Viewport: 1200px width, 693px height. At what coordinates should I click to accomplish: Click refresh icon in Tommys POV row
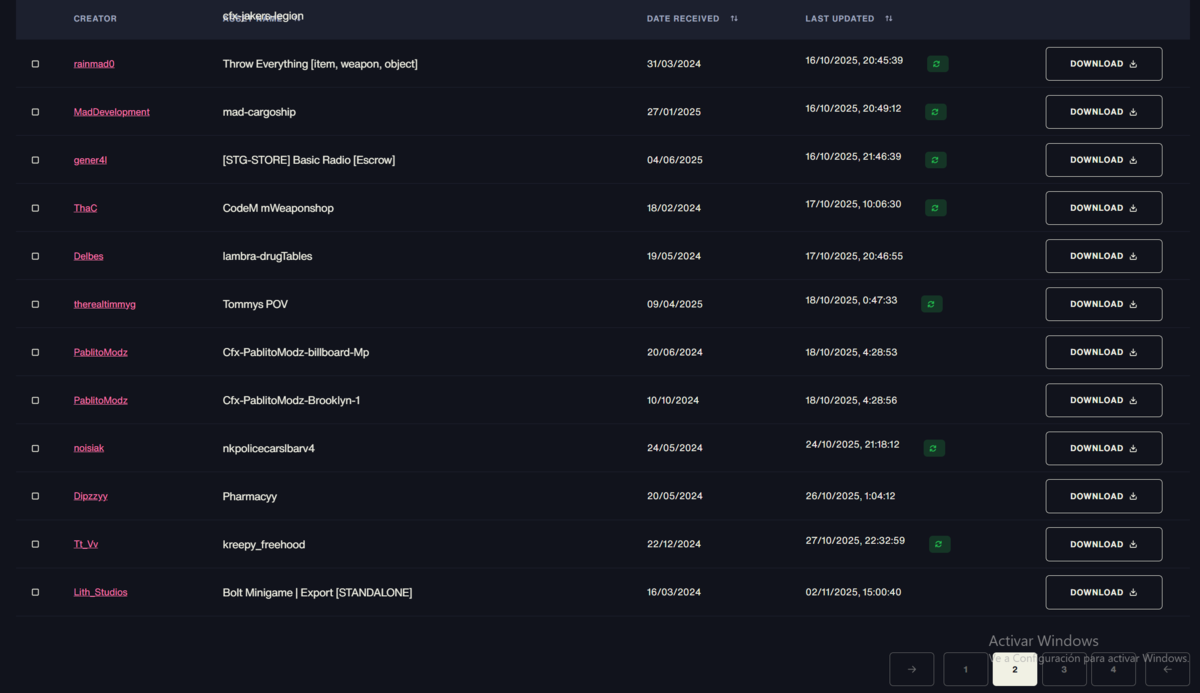coord(931,304)
